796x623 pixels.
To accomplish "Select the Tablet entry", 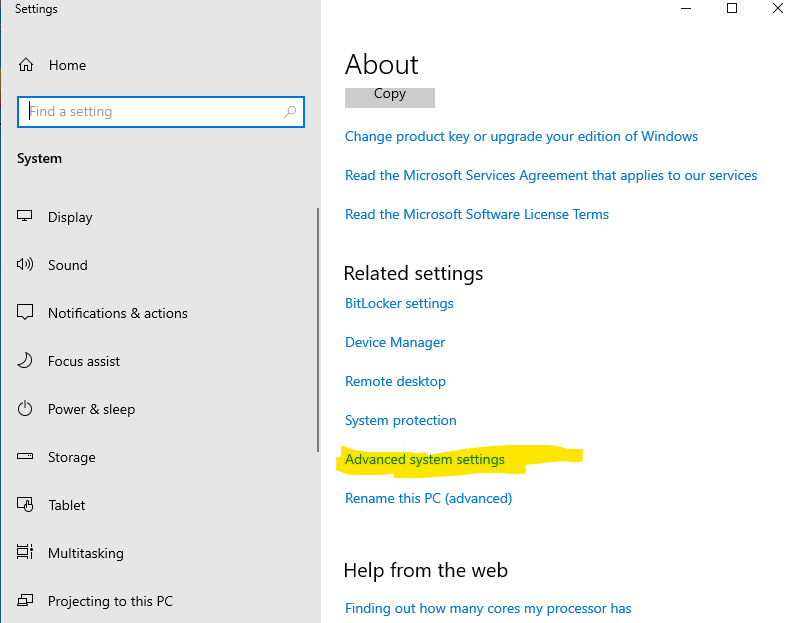I will [67, 505].
